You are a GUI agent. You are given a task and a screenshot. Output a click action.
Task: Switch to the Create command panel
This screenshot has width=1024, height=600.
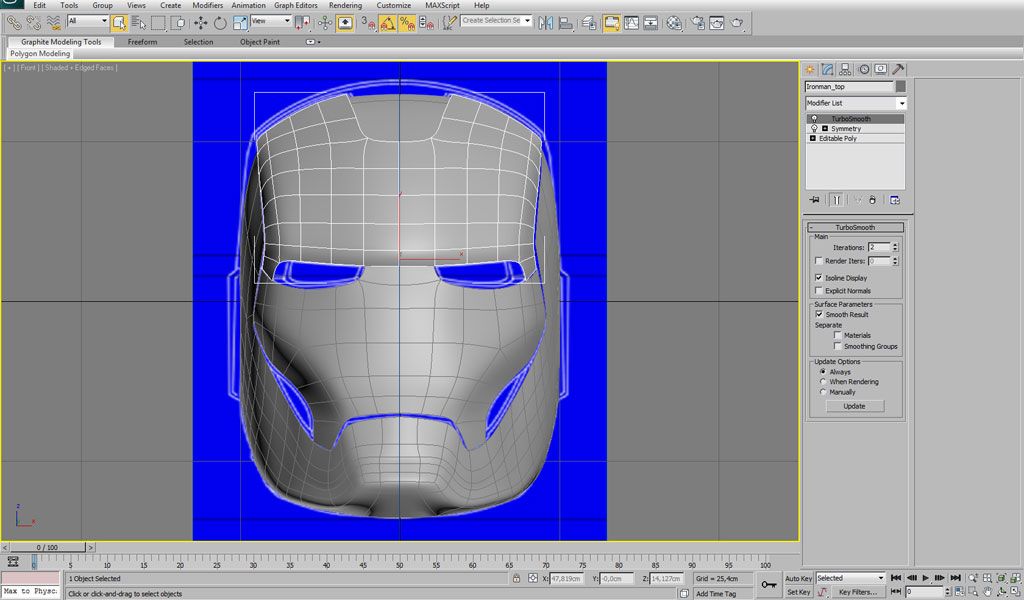[x=810, y=69]
